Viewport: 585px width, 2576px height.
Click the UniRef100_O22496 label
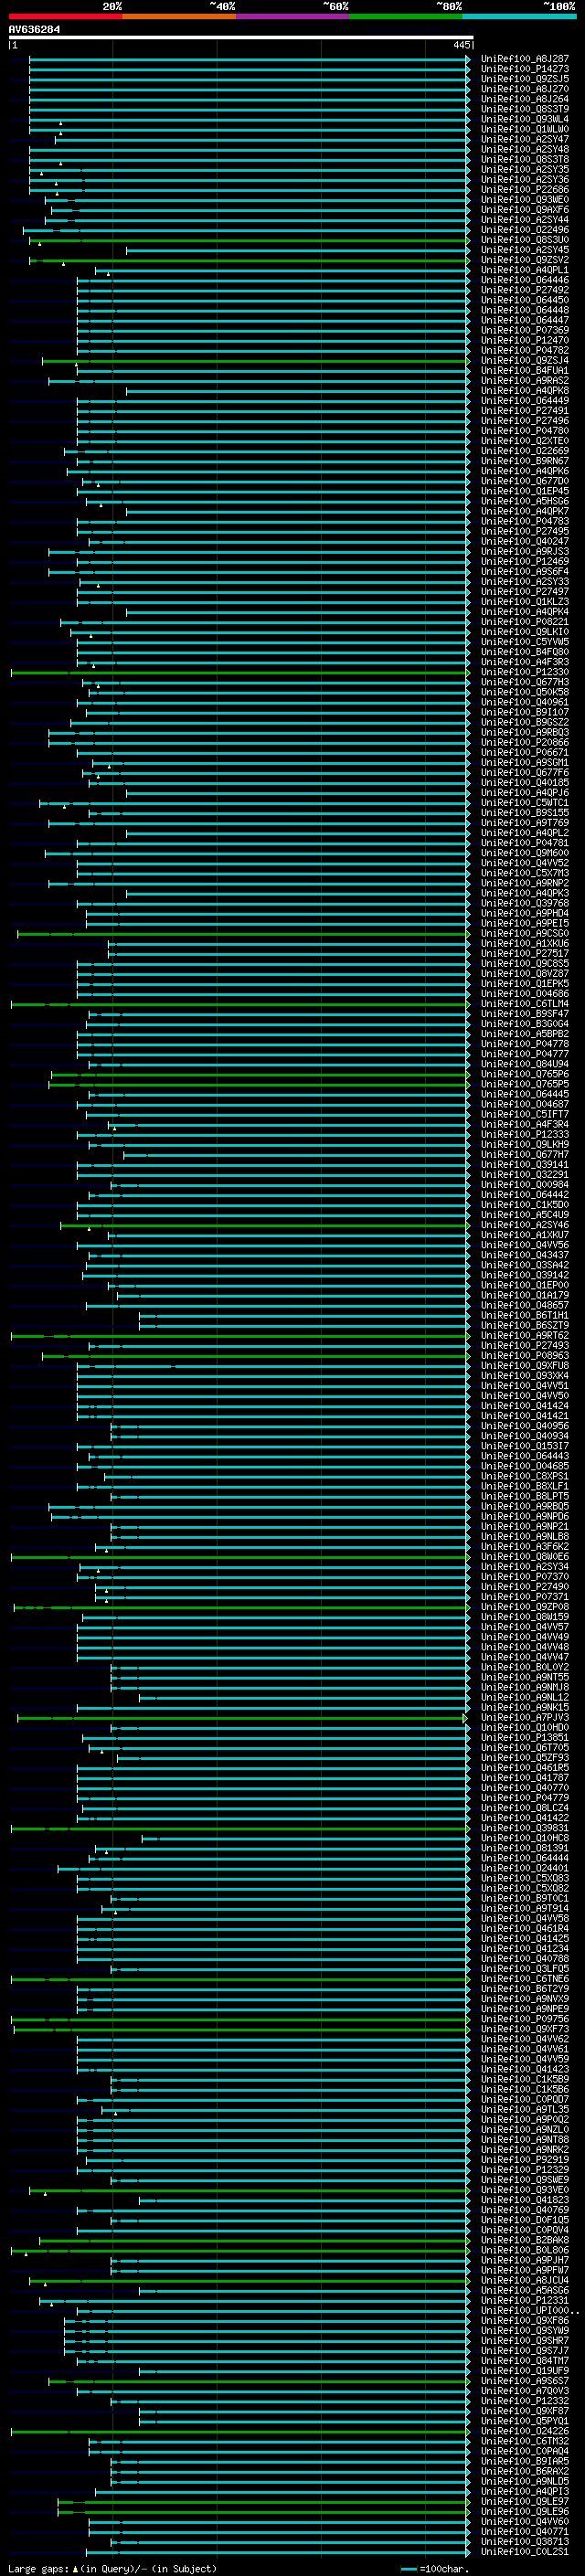tap(525, 230)
